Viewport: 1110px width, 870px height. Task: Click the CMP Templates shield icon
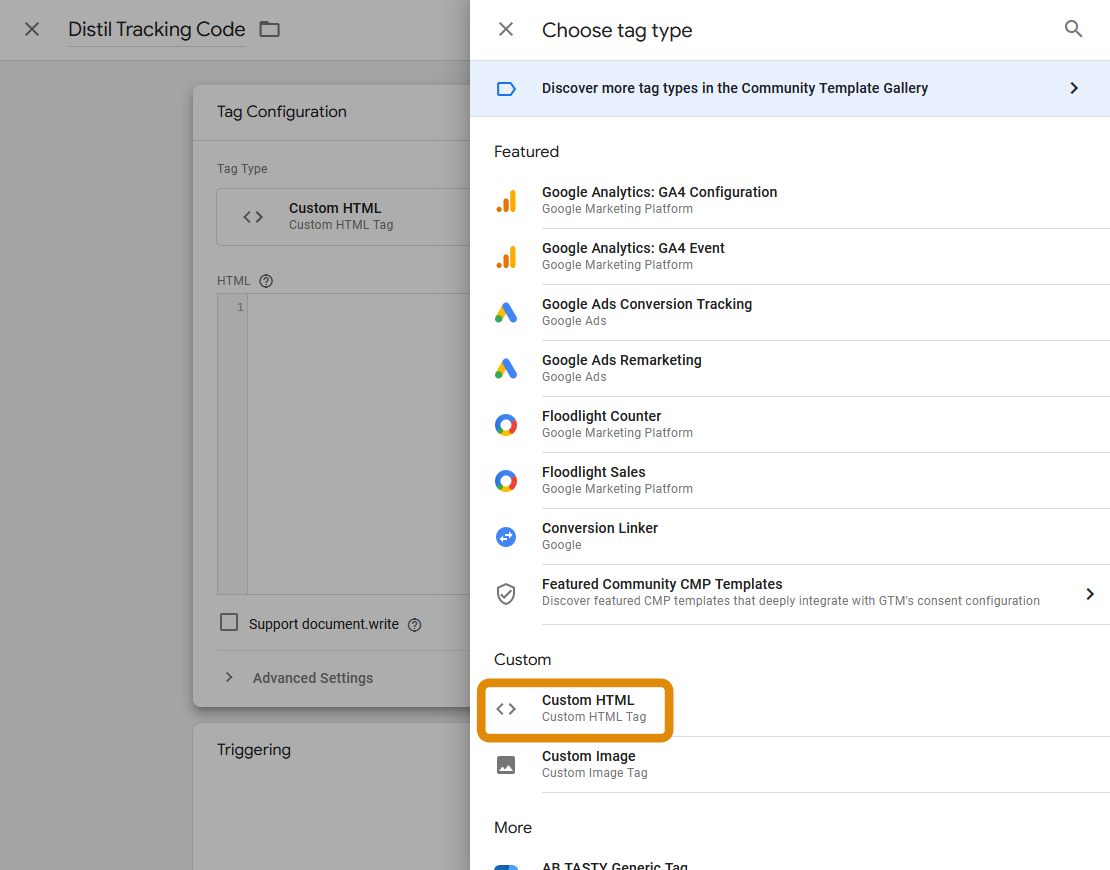tap(506, 594)
